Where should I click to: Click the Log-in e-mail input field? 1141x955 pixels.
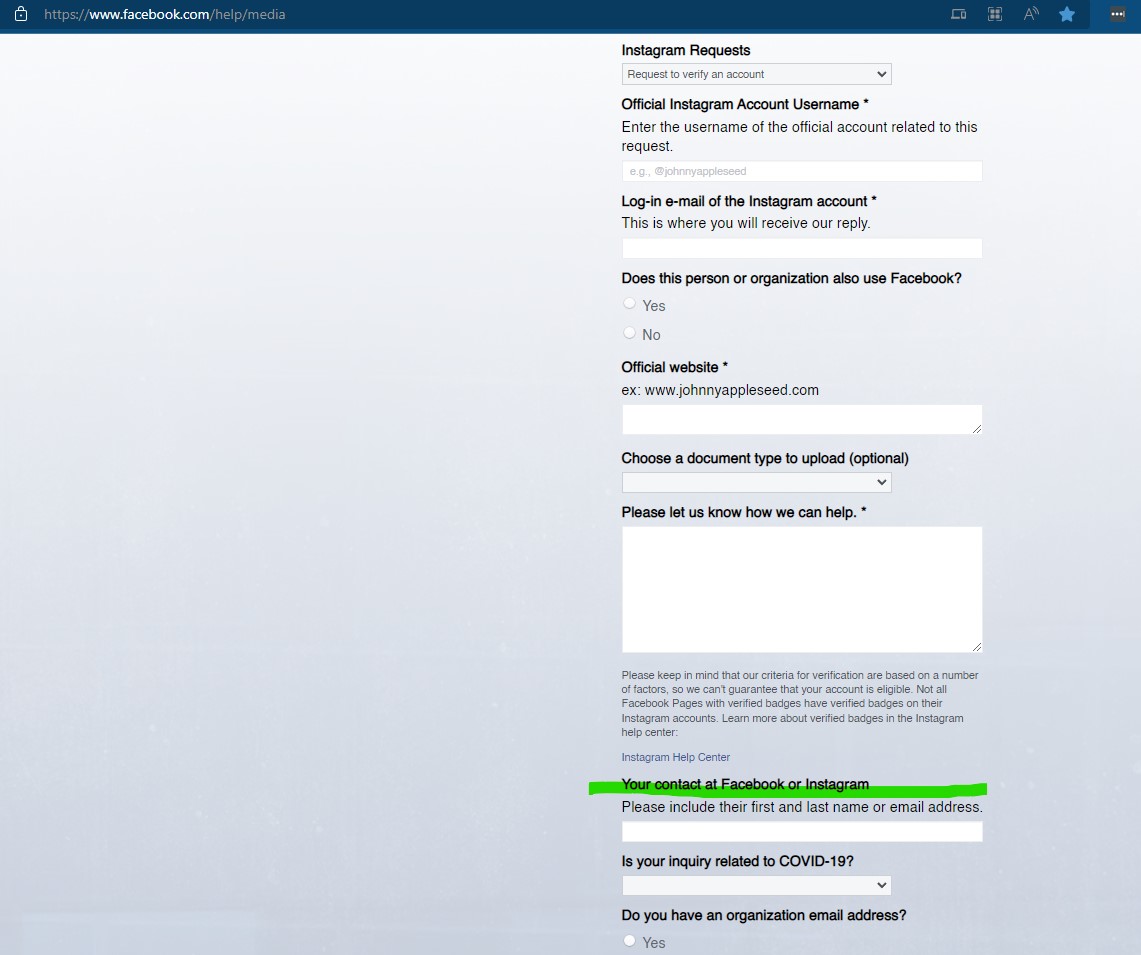click(802, 248)
